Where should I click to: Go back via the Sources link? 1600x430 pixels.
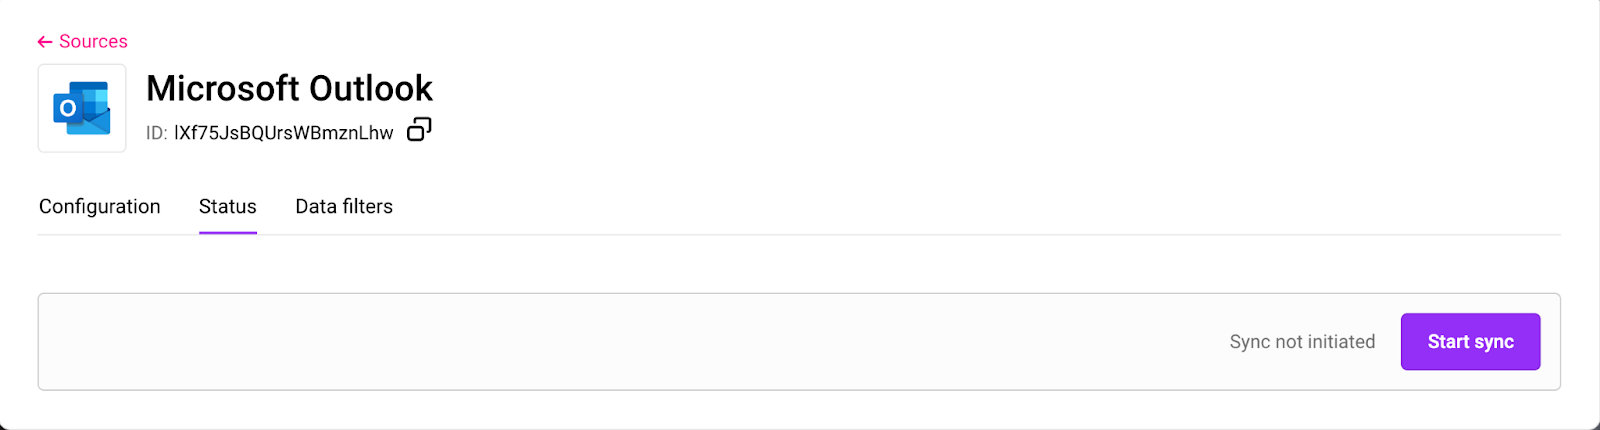coord(93,42)
